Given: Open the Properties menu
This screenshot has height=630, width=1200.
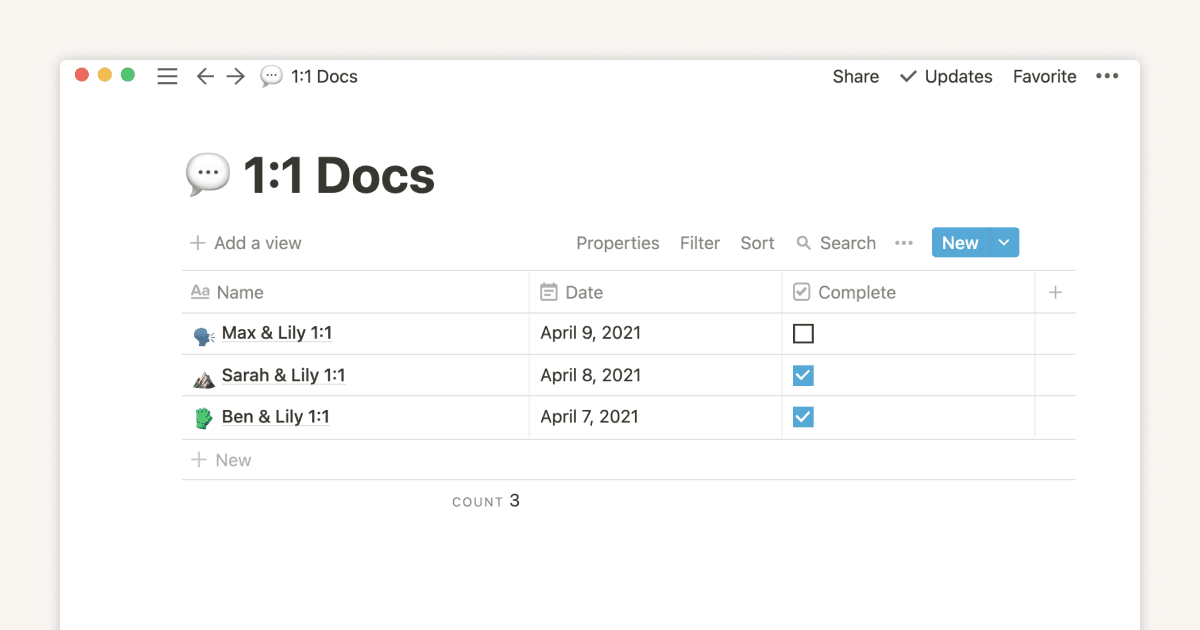Looking at the screenshot, I should [617, 243].
